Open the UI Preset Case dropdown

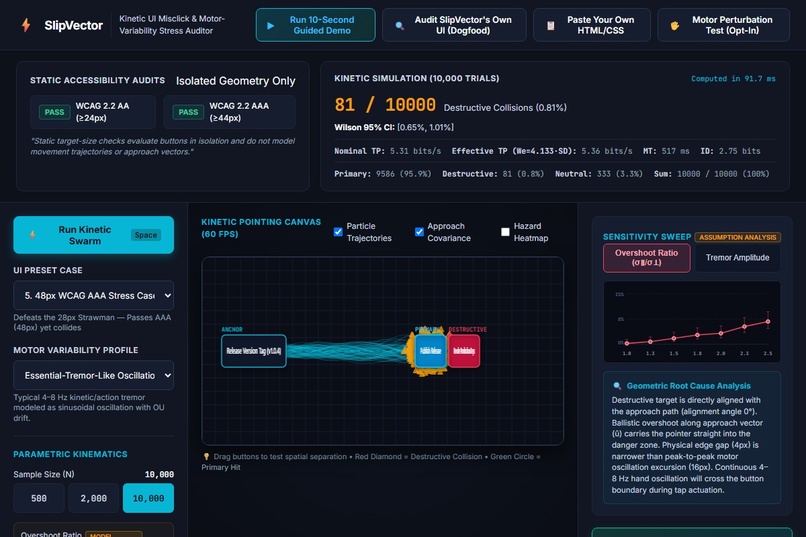(x=94, y=295)
